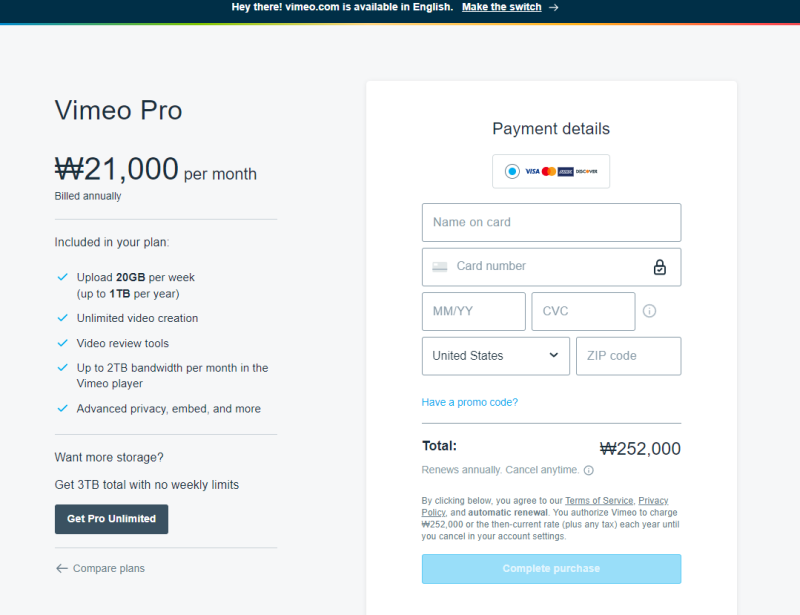Click into the Name on card field
This screenshot has width=800, height=615.
click(x=551, y=222)
